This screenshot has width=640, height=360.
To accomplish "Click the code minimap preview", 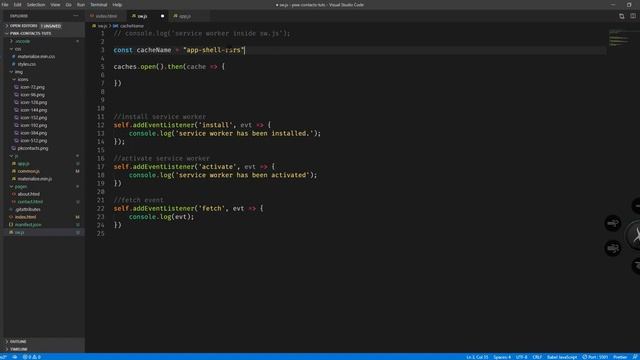I will 619,38.
